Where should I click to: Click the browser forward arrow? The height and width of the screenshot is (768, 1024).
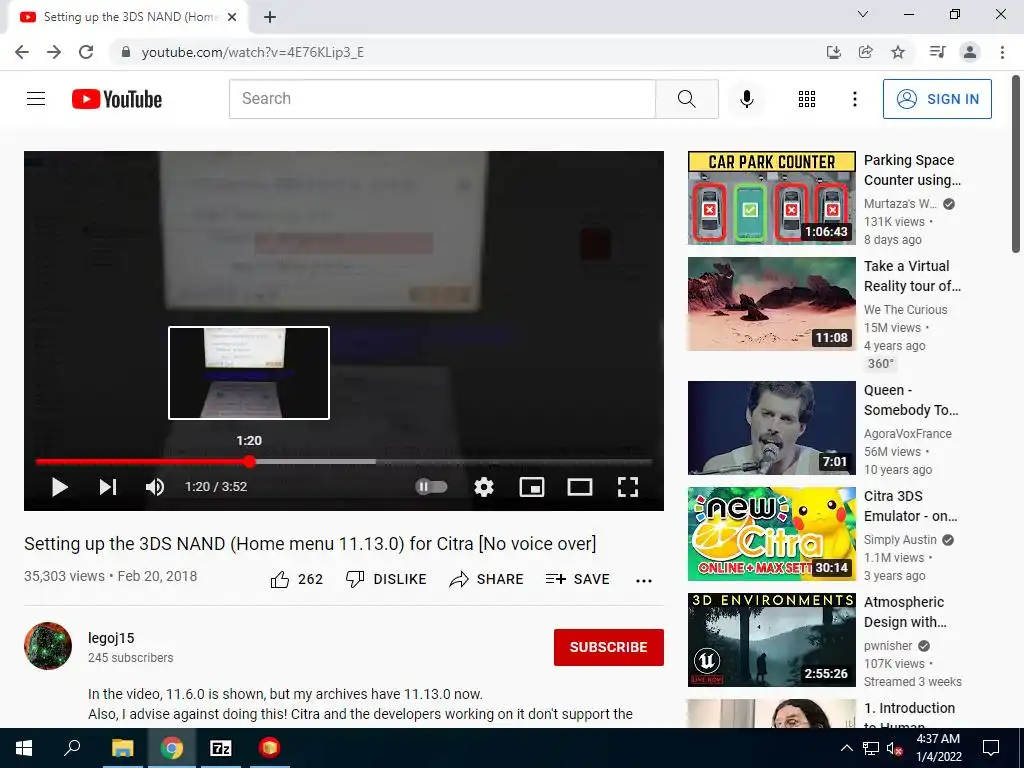click(54, 52)
